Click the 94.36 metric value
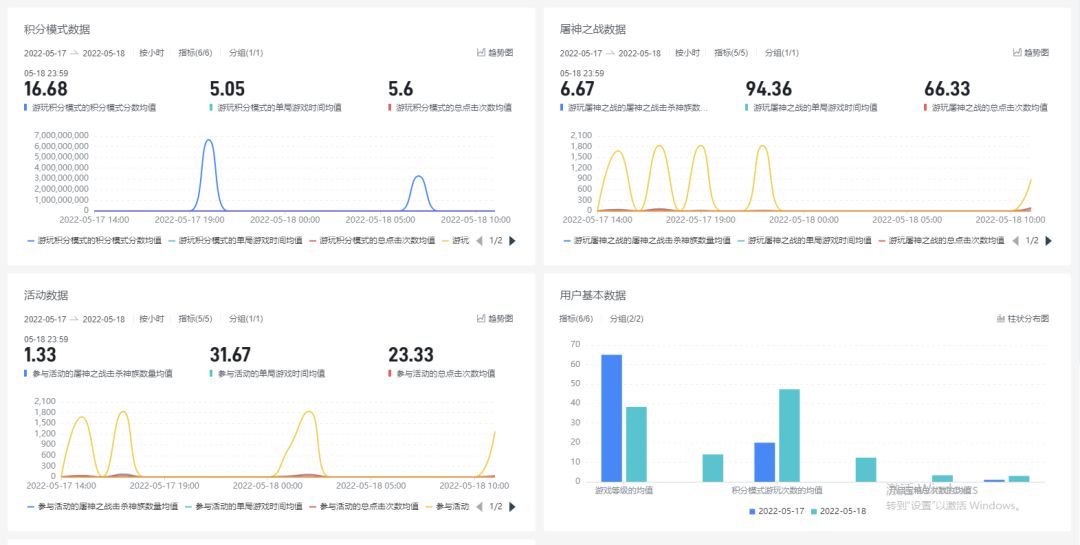The width and height of the screenshot is (1080, 545). tap(769, 89)
